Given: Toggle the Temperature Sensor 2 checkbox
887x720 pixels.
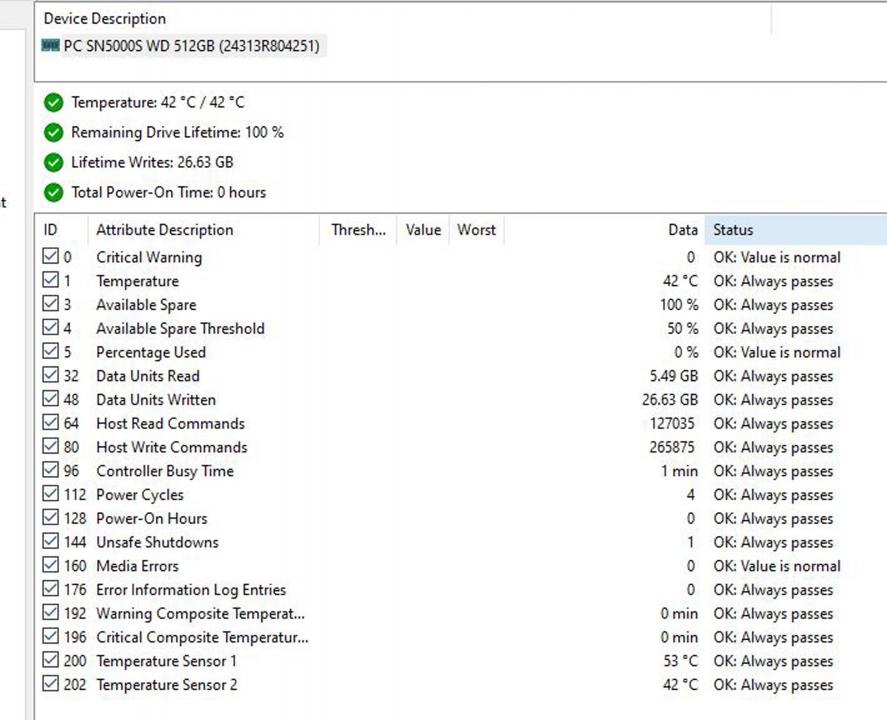Looking at the screenshot, I should (x=51, y=685).
